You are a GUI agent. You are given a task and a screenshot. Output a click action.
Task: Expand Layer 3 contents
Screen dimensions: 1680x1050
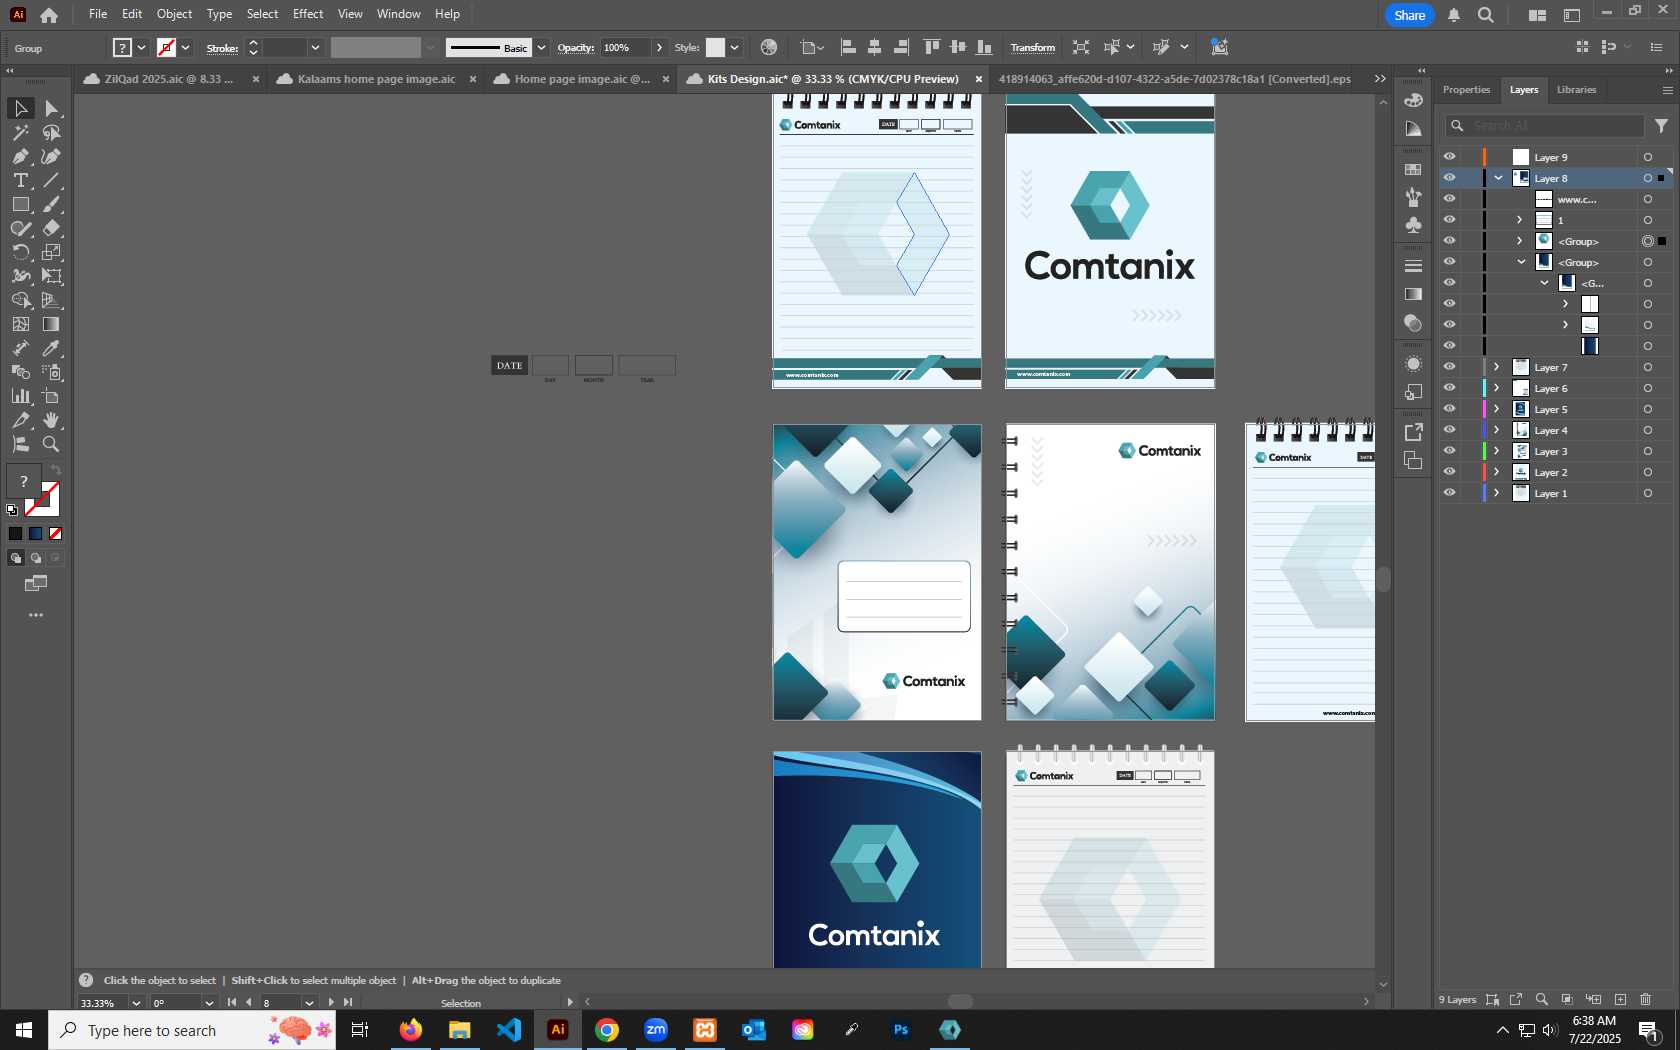click(x=1497, y=451)
